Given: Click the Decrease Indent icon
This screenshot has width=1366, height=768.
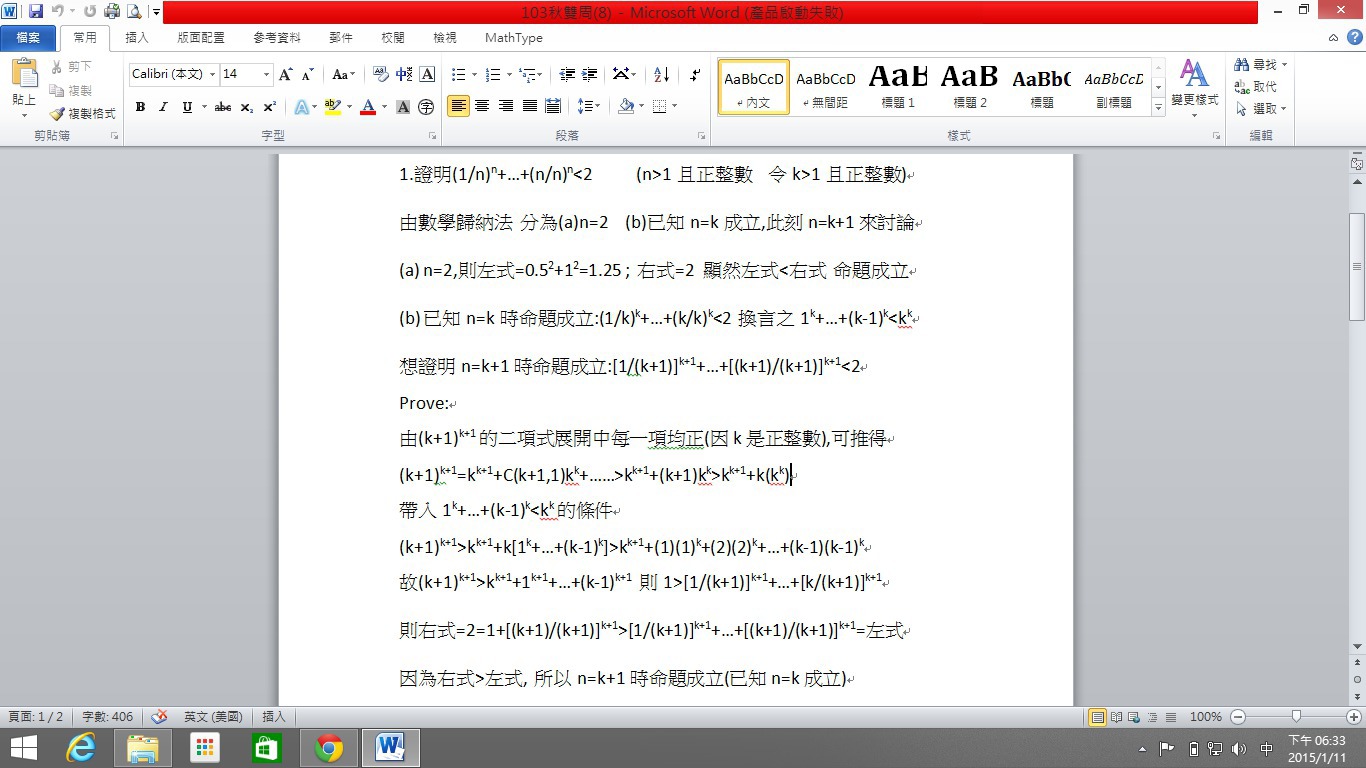Looking at the screenshot, I should (x=567, y=75).
